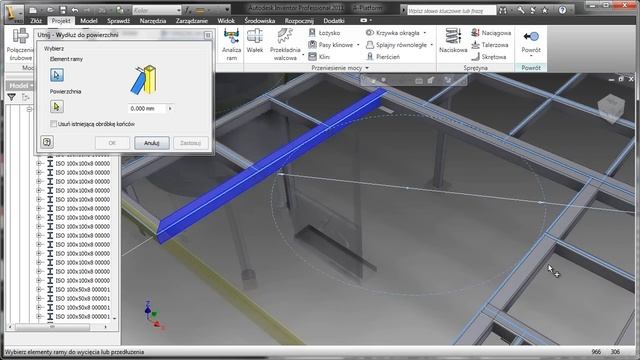Collapse the top node in model tree
The height and width of the screenshot is (360, 640).
tap(29, 109)
